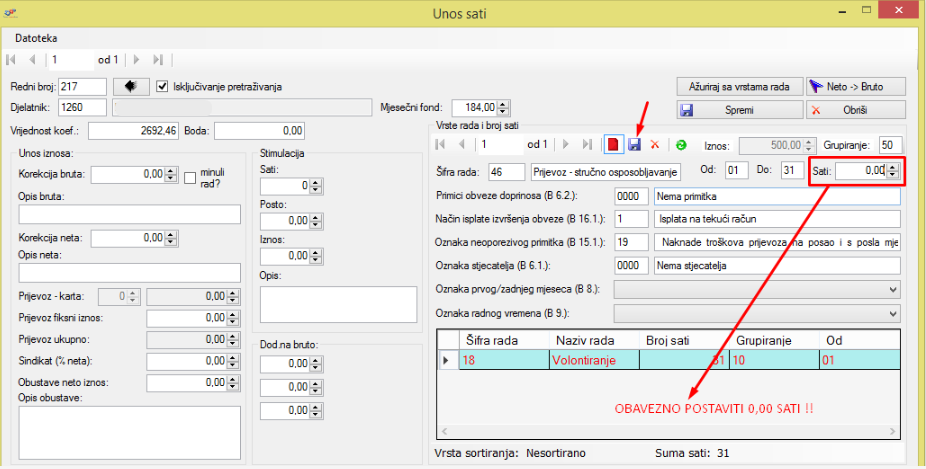Image resolution: width=926 pixels, height=469 pixels.
Task: Go to the last record in work types navigator
Action: [587, 144]
